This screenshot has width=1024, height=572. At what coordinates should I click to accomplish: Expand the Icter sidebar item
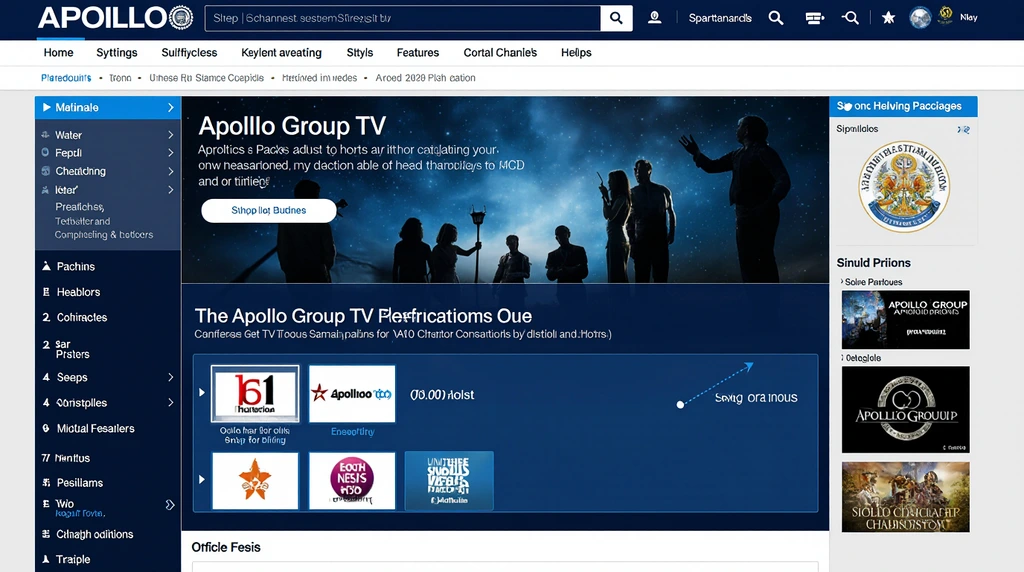[170, 189]
